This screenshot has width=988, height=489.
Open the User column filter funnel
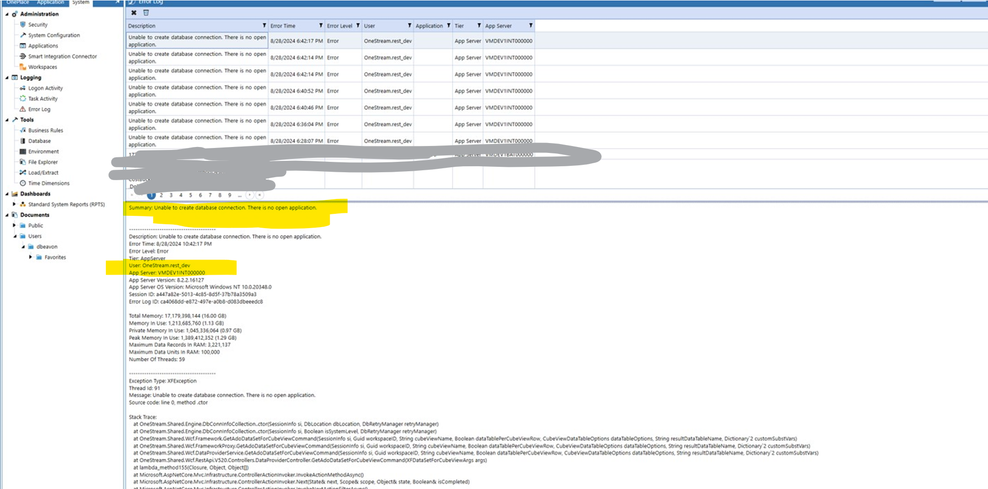410,26
